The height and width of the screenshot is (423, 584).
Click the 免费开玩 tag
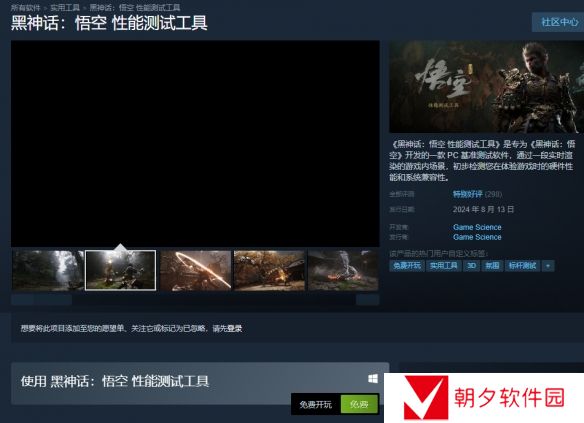[407, 265]
